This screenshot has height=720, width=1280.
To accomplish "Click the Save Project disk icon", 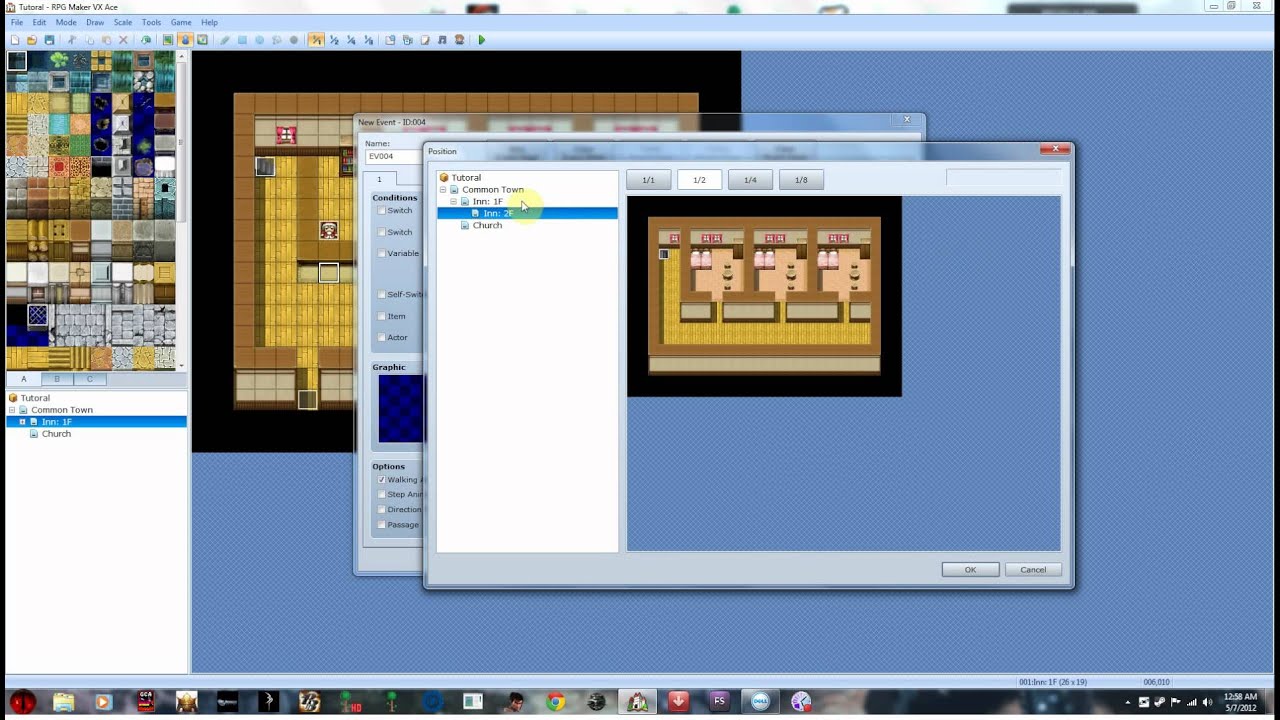I will tap(49, 40).
